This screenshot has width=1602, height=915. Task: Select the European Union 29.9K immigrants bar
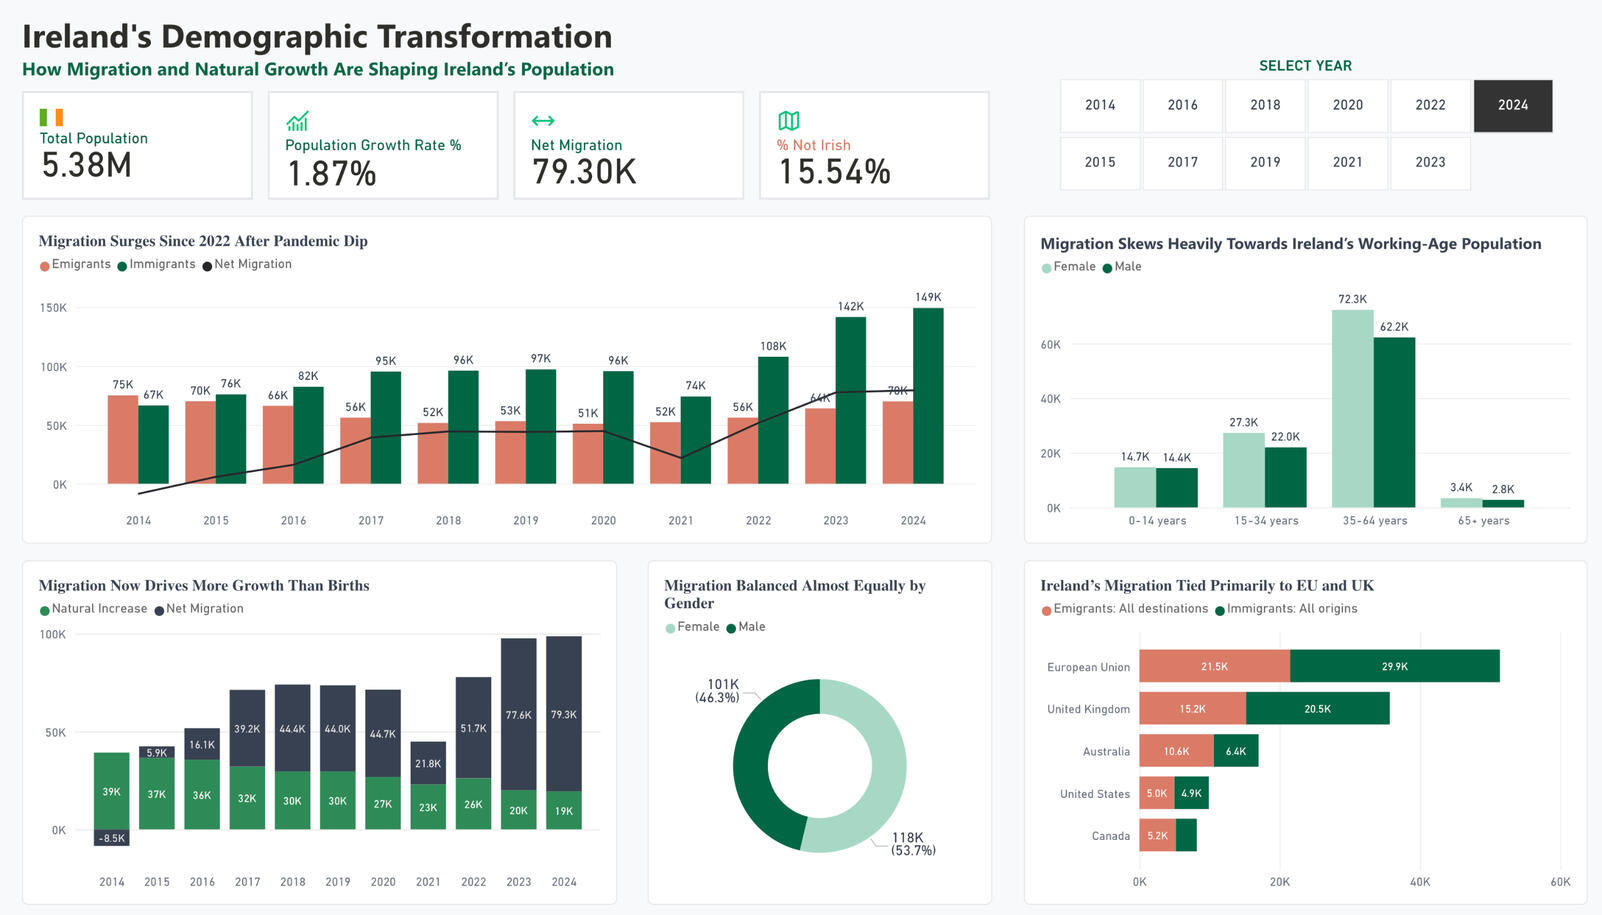tap(1394, 666)
